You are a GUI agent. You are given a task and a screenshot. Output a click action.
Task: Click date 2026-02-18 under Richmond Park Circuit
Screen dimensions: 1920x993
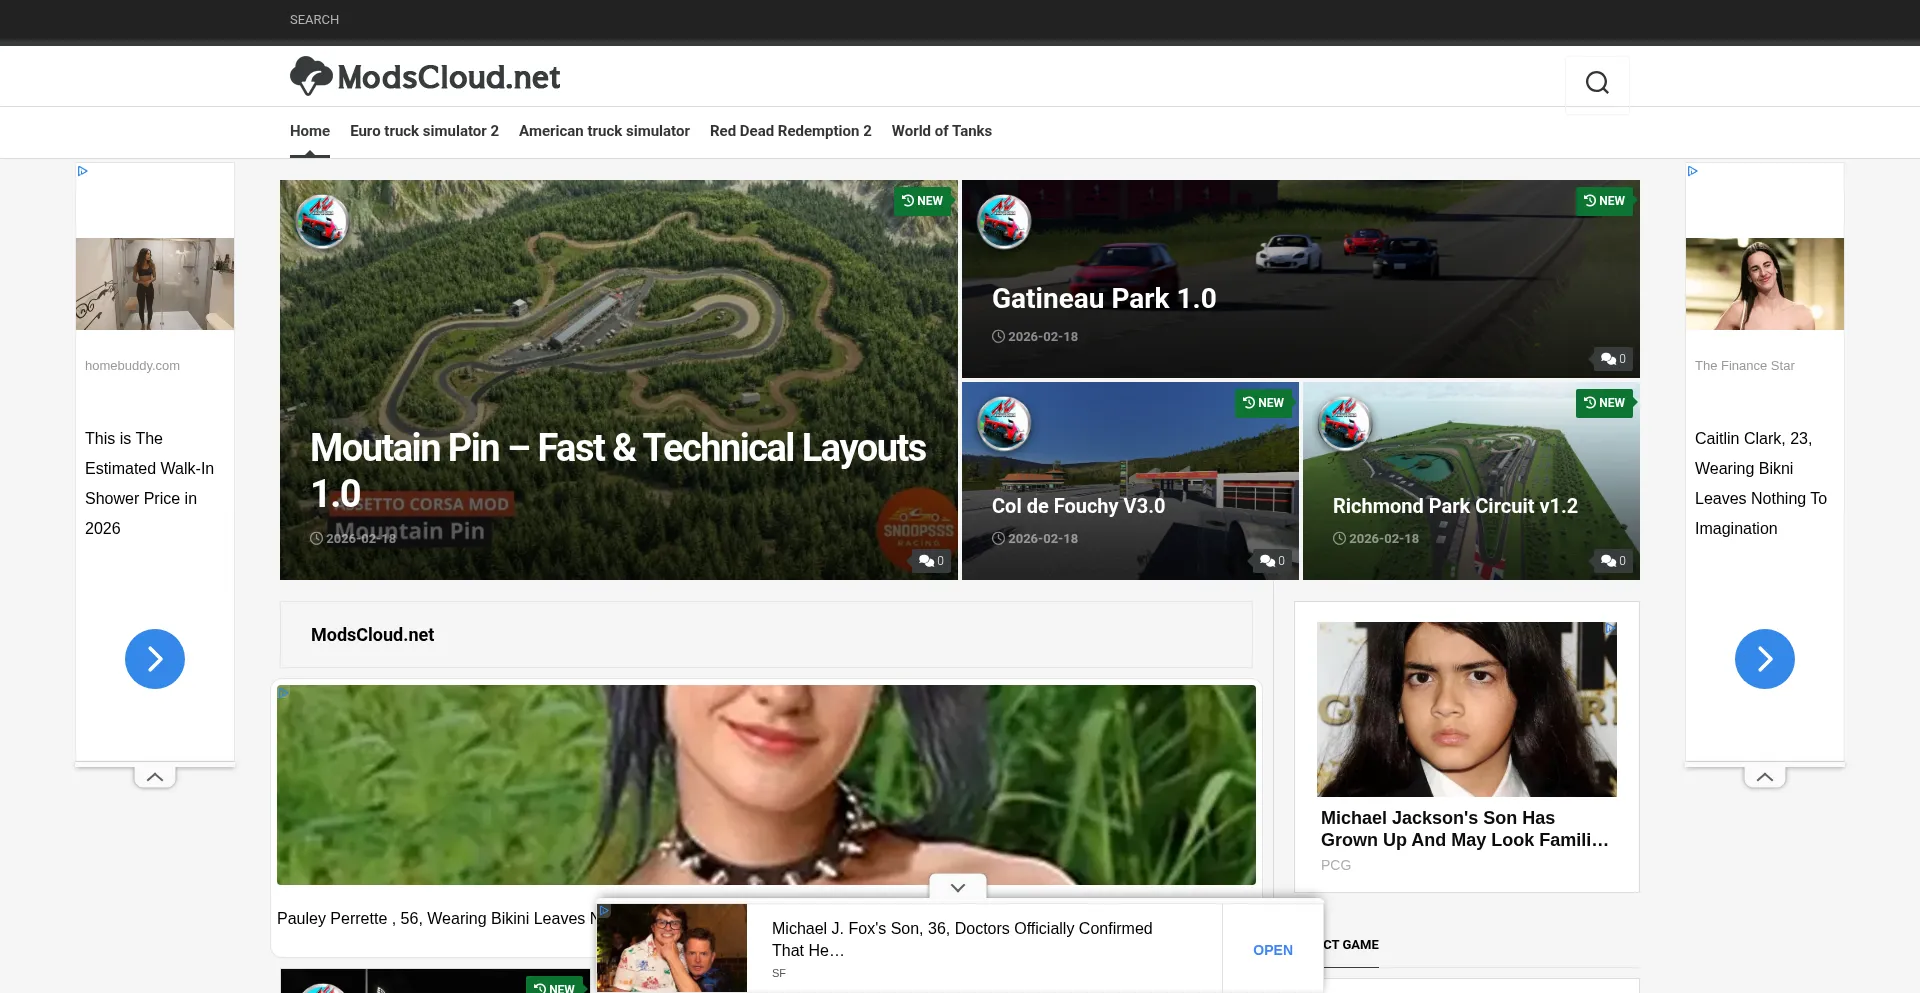[1376, 539]
